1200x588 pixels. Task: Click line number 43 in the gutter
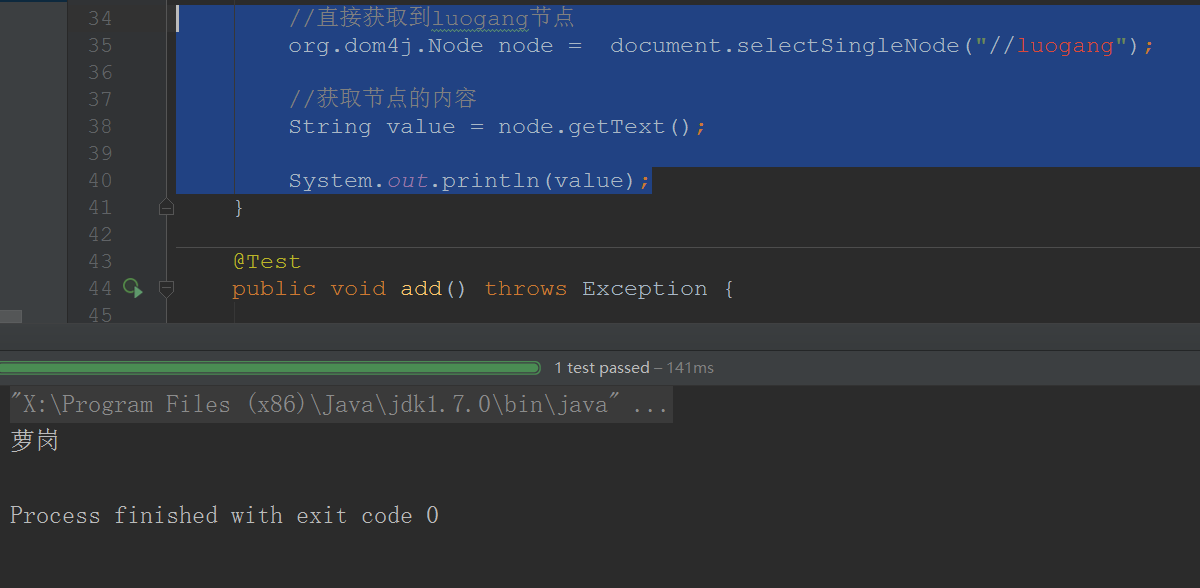pos(100,261)
